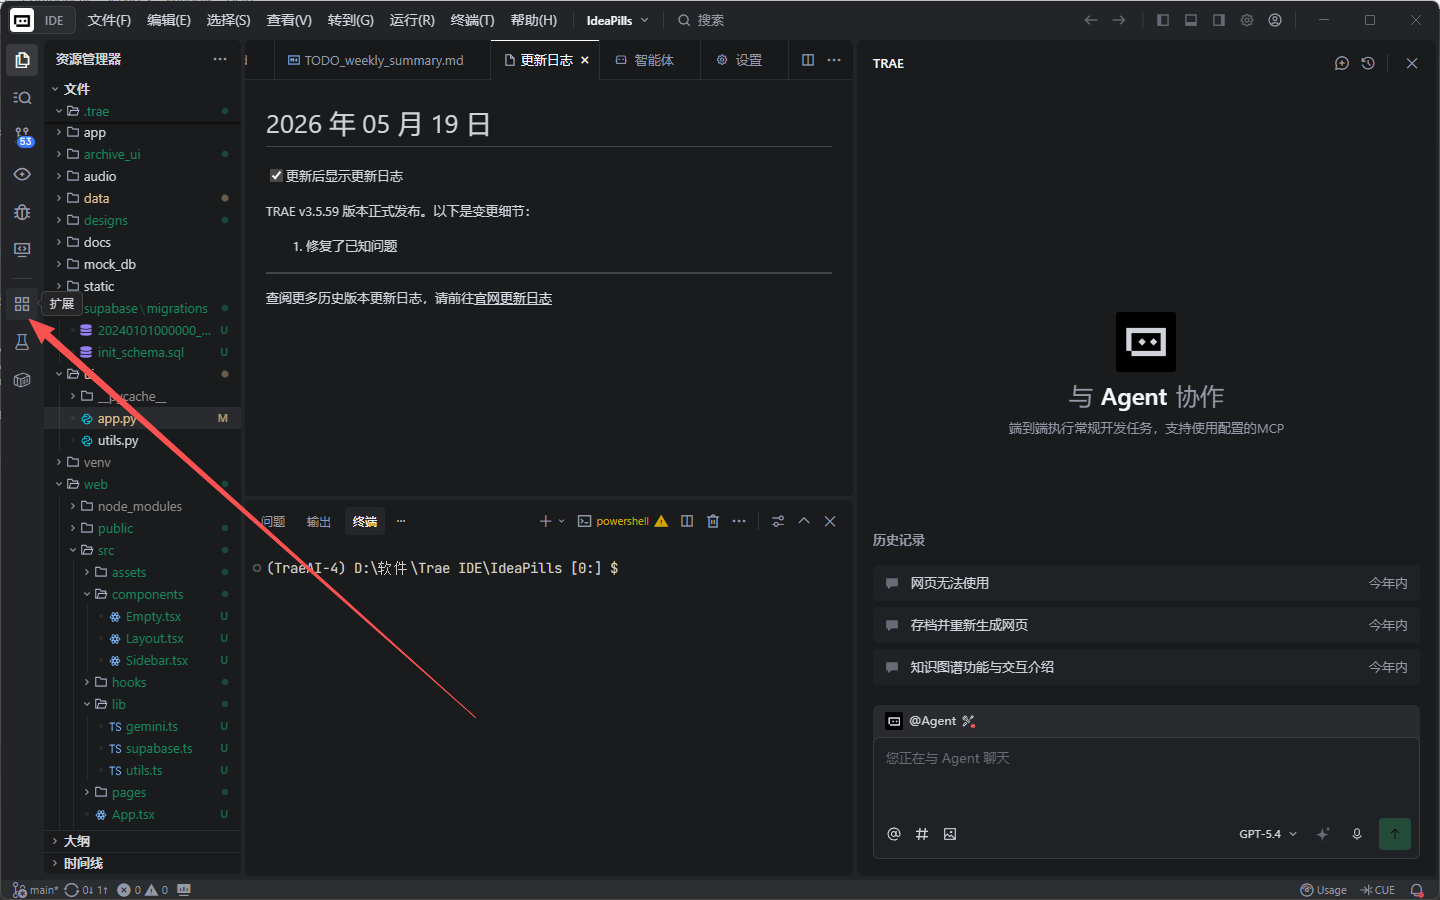Maximize the terminal panel with up chevron
The width and height of the screenshot is (1440, 900).
tap(804, 521)
